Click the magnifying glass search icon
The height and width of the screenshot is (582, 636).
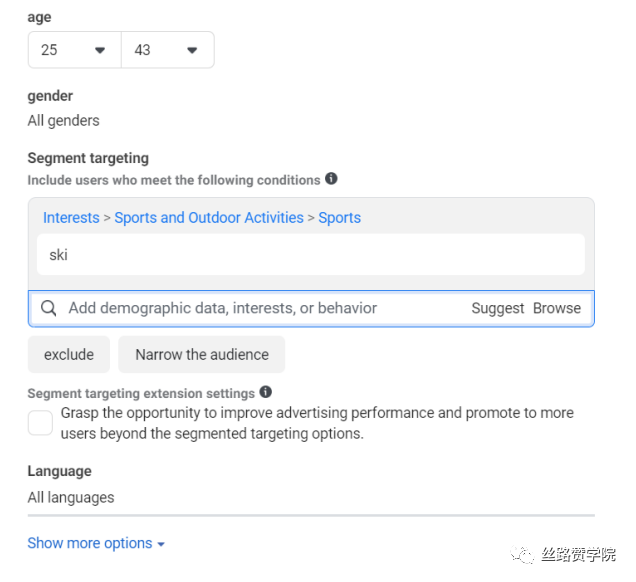pyautogui.click(x=48, y=308)
